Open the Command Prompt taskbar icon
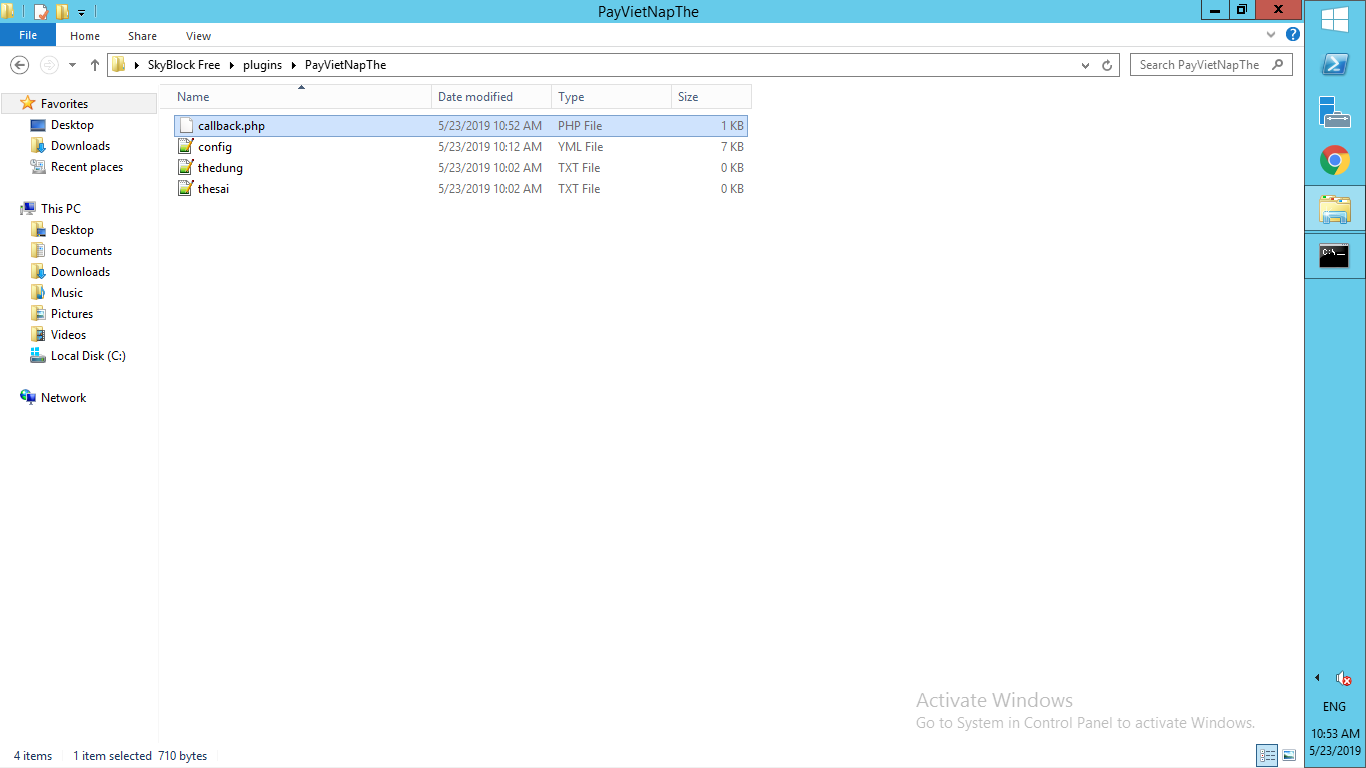 point(1335,257)
